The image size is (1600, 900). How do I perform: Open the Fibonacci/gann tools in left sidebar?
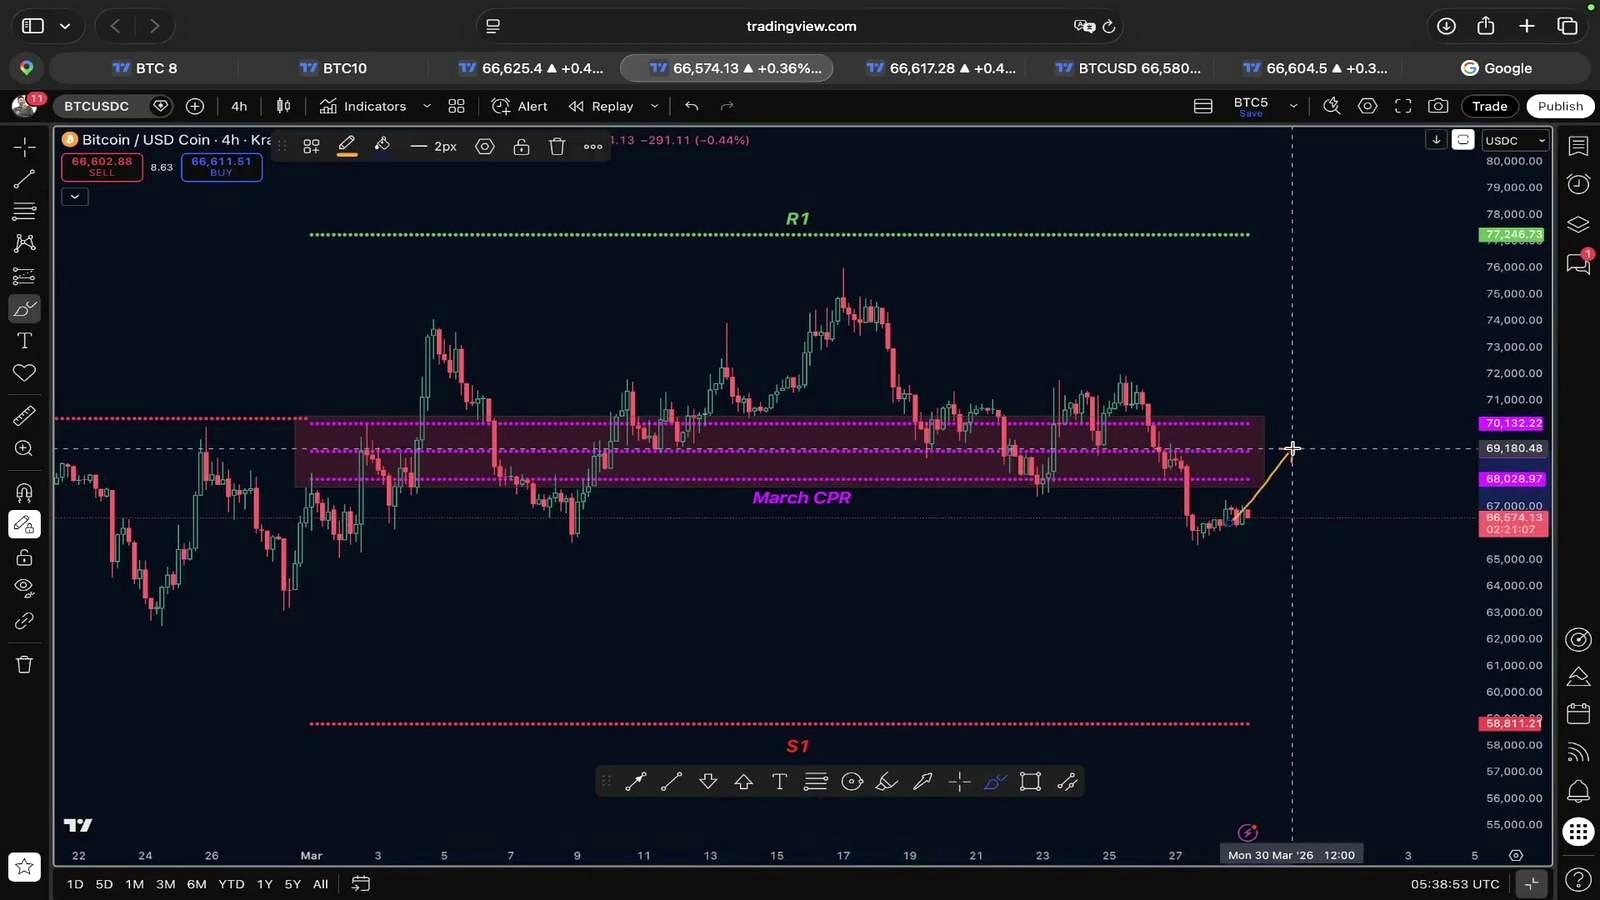tap(24, 211)
